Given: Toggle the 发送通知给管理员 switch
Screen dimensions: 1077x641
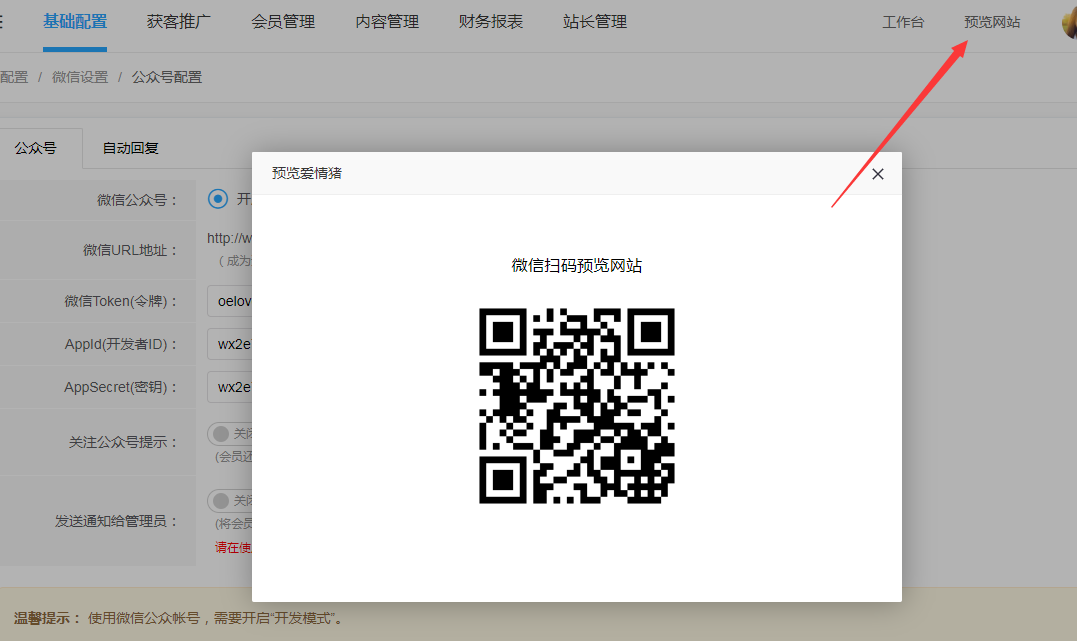Looking at the screenshot, I should pyautogui.click(x=230, y=501).
